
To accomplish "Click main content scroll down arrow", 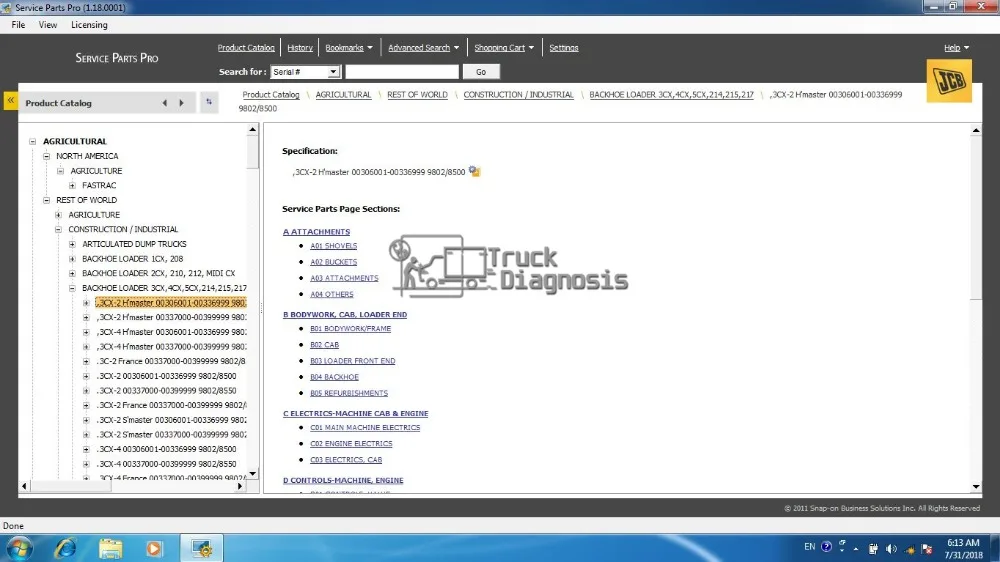I will pos(976,487).
